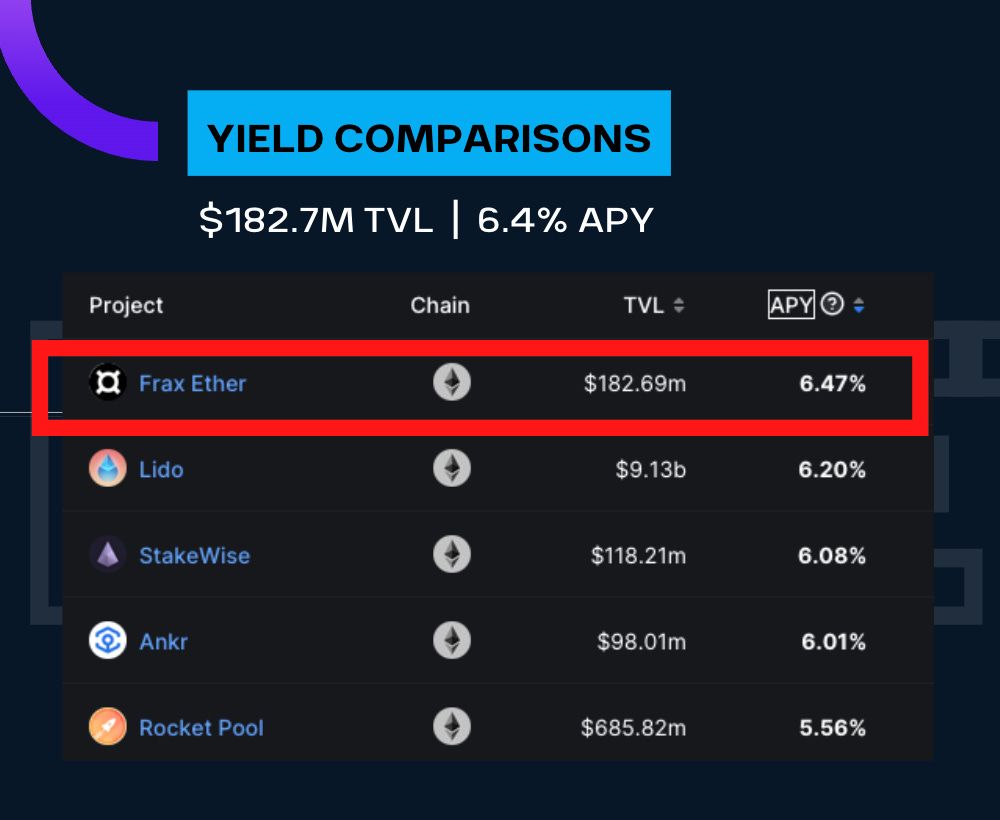Click the Frax Ether project logo icon
Image resolution: width=1000 pixels, height=820 pixels.
click(x=107, y=383)
